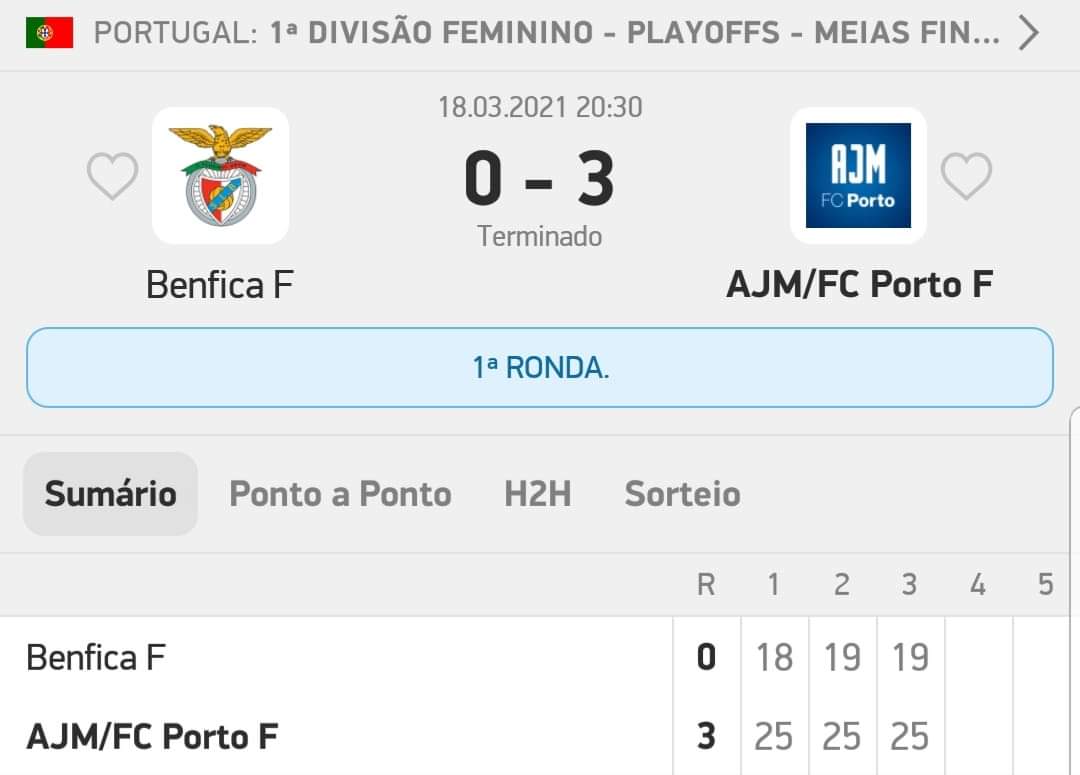Favorite AJM/FC Porto F with heart icon
The height and width of the screenshot is (775, 1080).
pyautogui.click(x=966, y=176)
